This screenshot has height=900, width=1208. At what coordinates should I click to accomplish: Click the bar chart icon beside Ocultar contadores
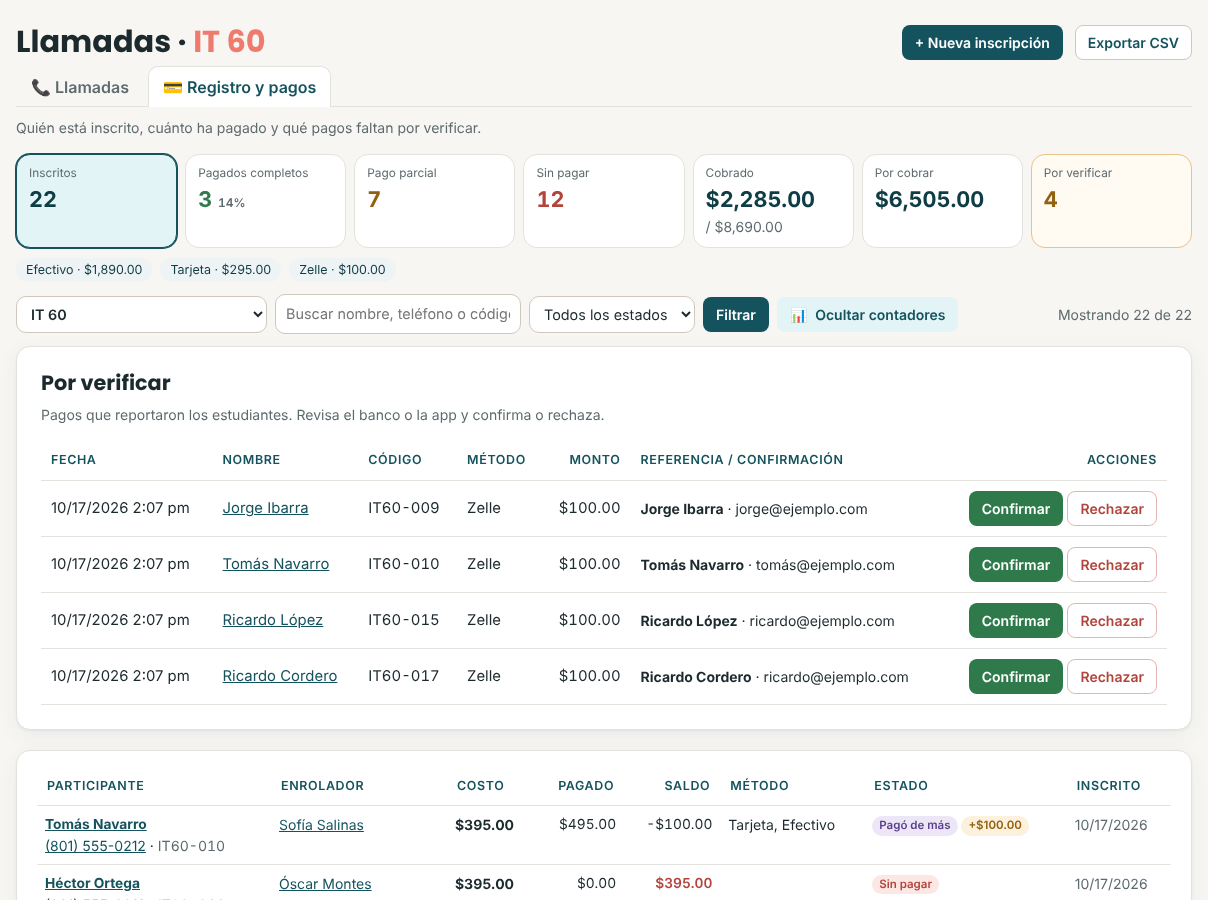798,315
